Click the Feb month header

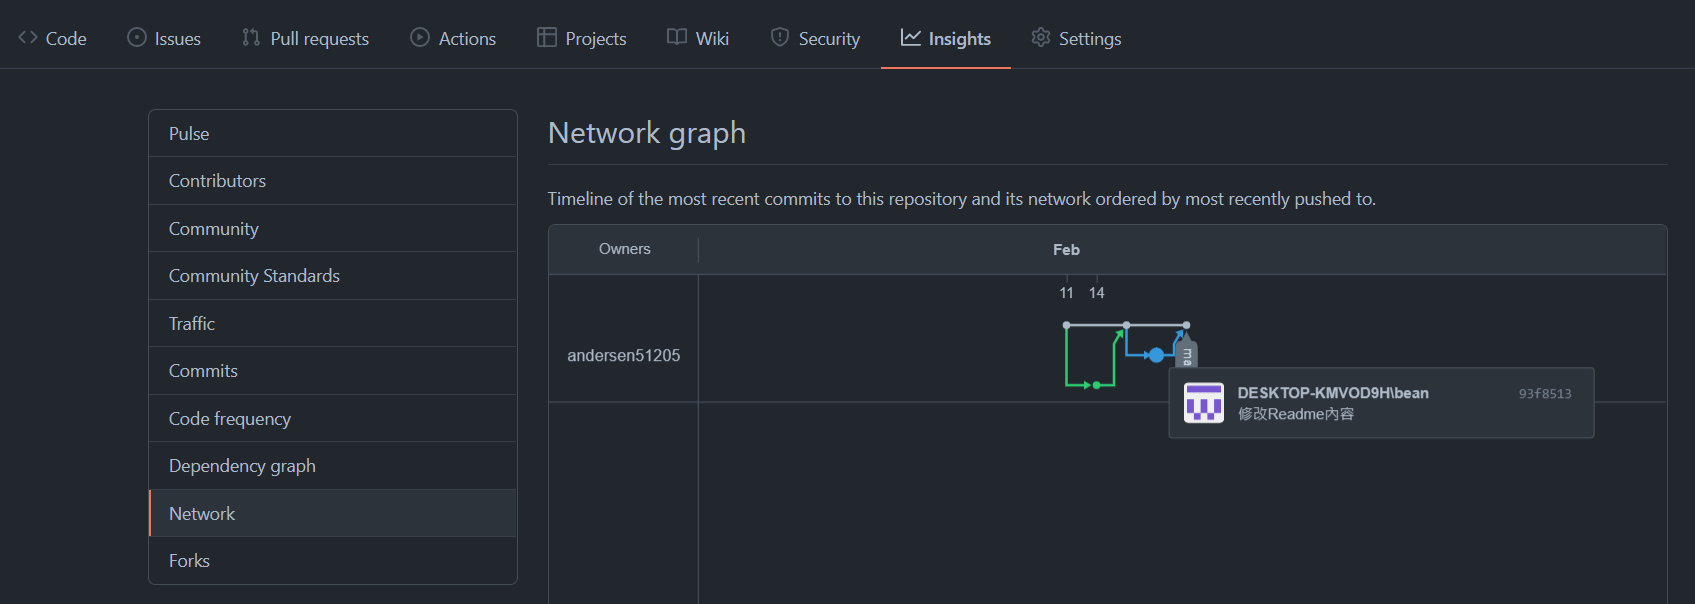pyautogui.click(x=1066, y=250)
